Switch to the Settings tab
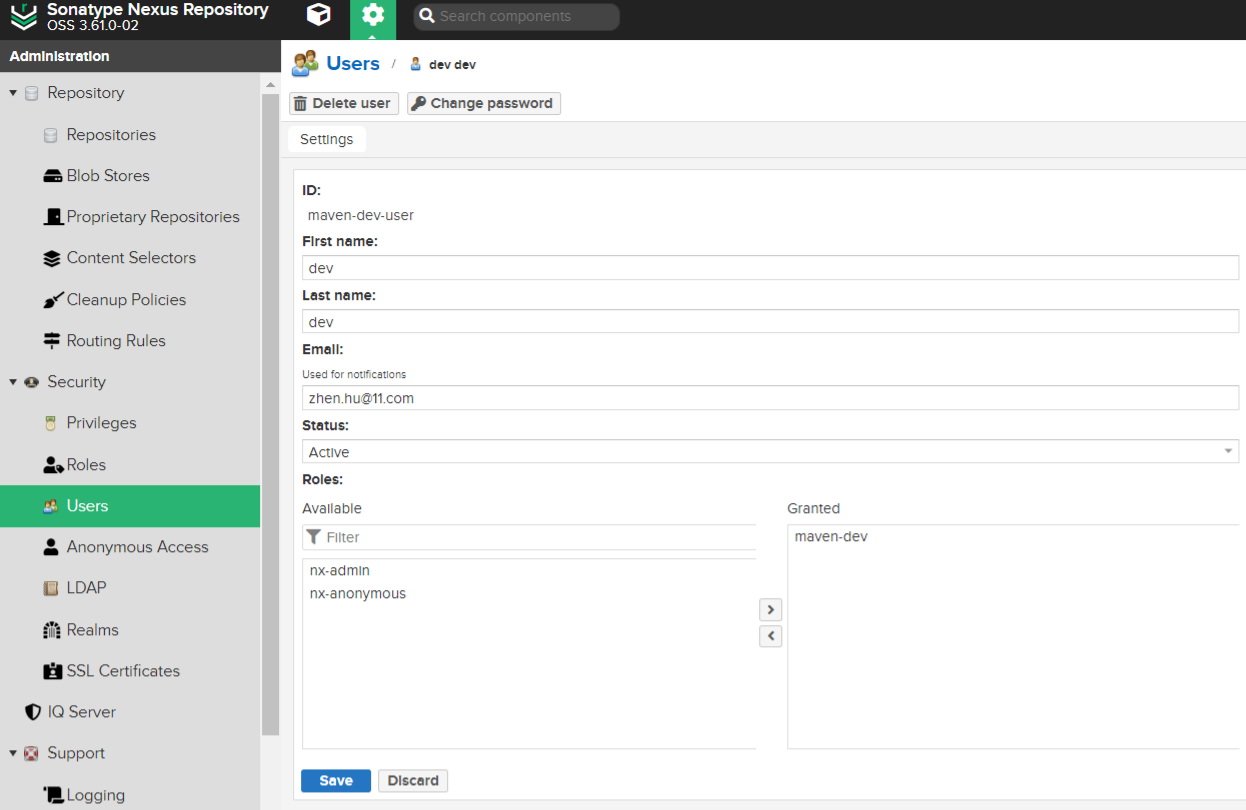This screenshot has height=810, width=1246. [326, 139]
